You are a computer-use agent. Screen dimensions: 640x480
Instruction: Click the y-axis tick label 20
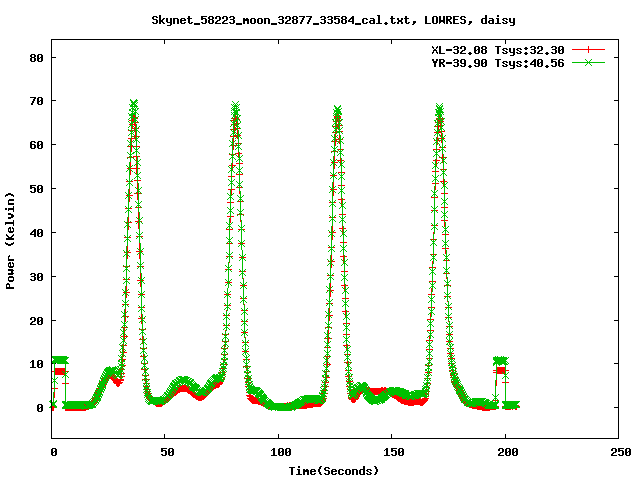pyautogui.click(x=36, y=321)
